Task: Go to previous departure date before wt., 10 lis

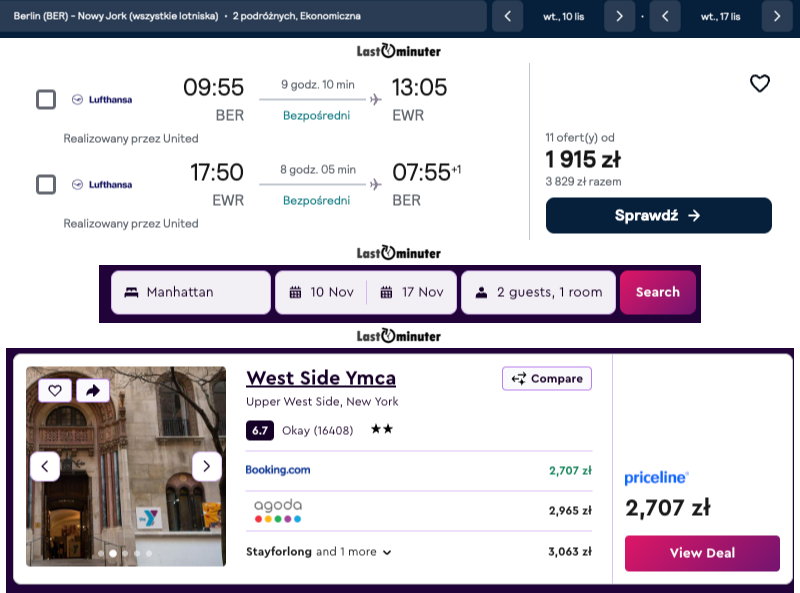Action: click(507, 16)
